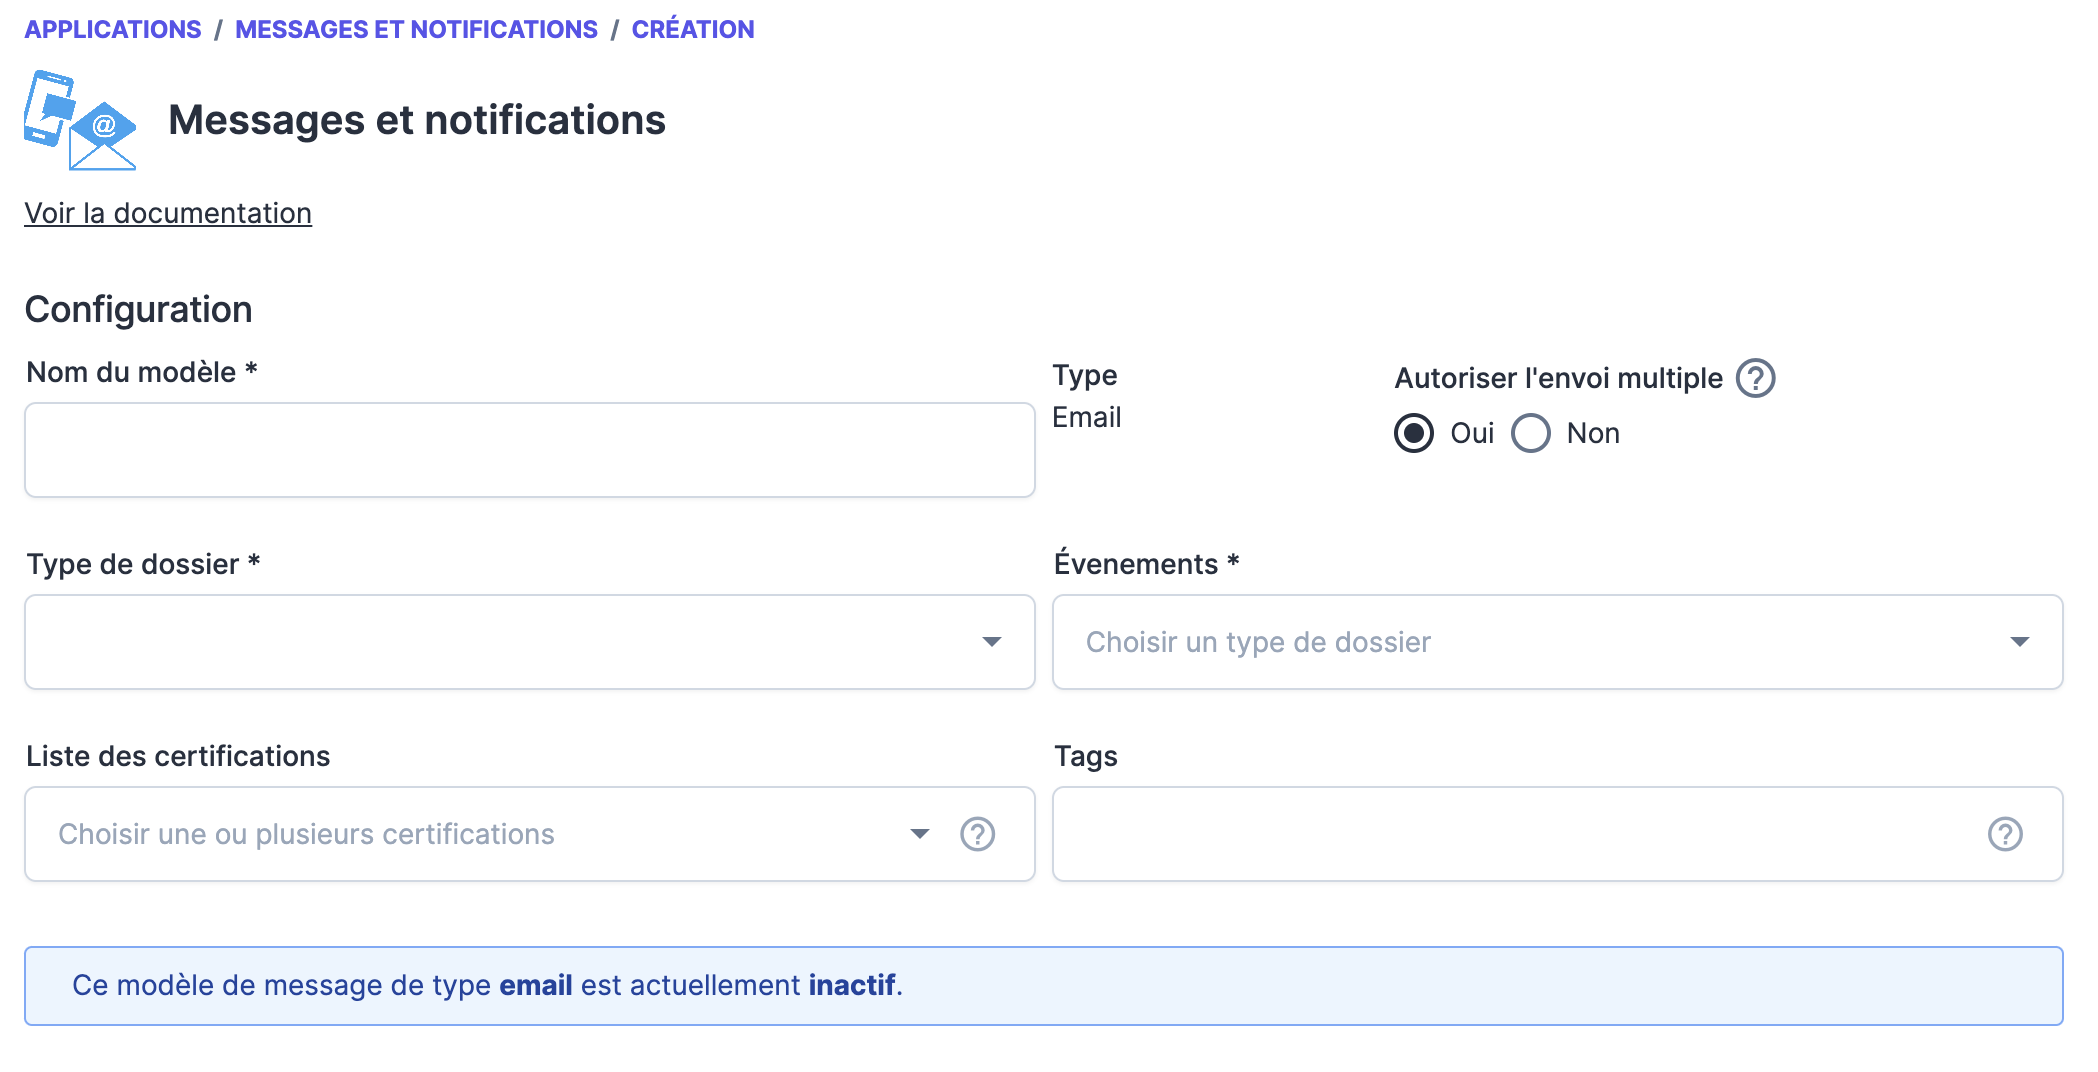Click the help icon in certifications field
The width and height of the screenshot is (2098, 1072).
pos(977,834)
